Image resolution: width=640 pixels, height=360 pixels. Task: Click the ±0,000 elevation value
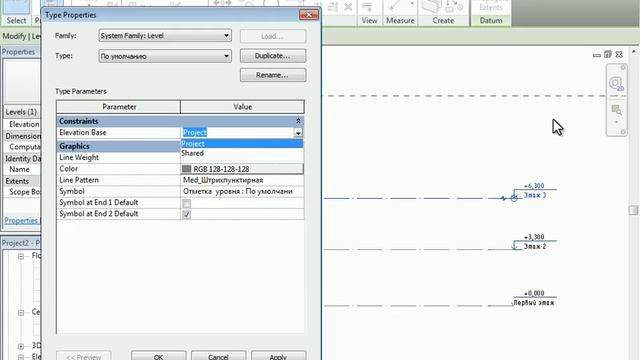[534, 293]
